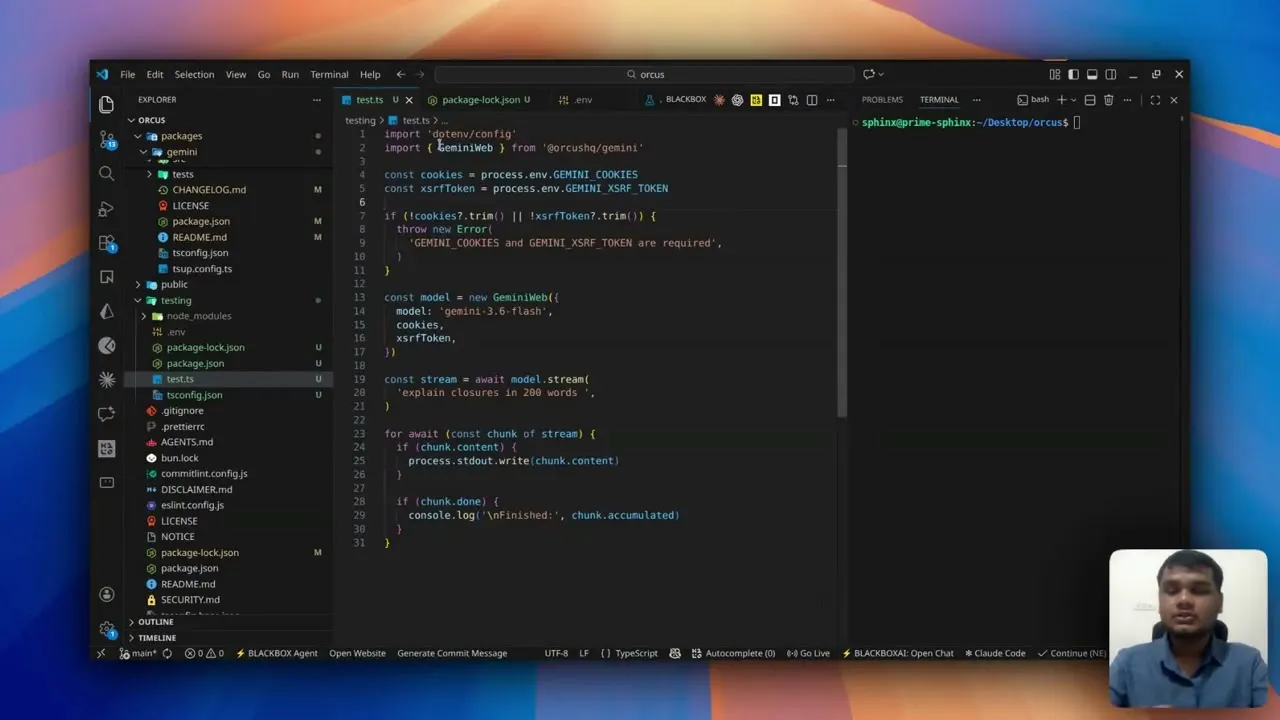Open the Terminal menu
Viewport: 1280px width, 720px height.
pos(329,74)
